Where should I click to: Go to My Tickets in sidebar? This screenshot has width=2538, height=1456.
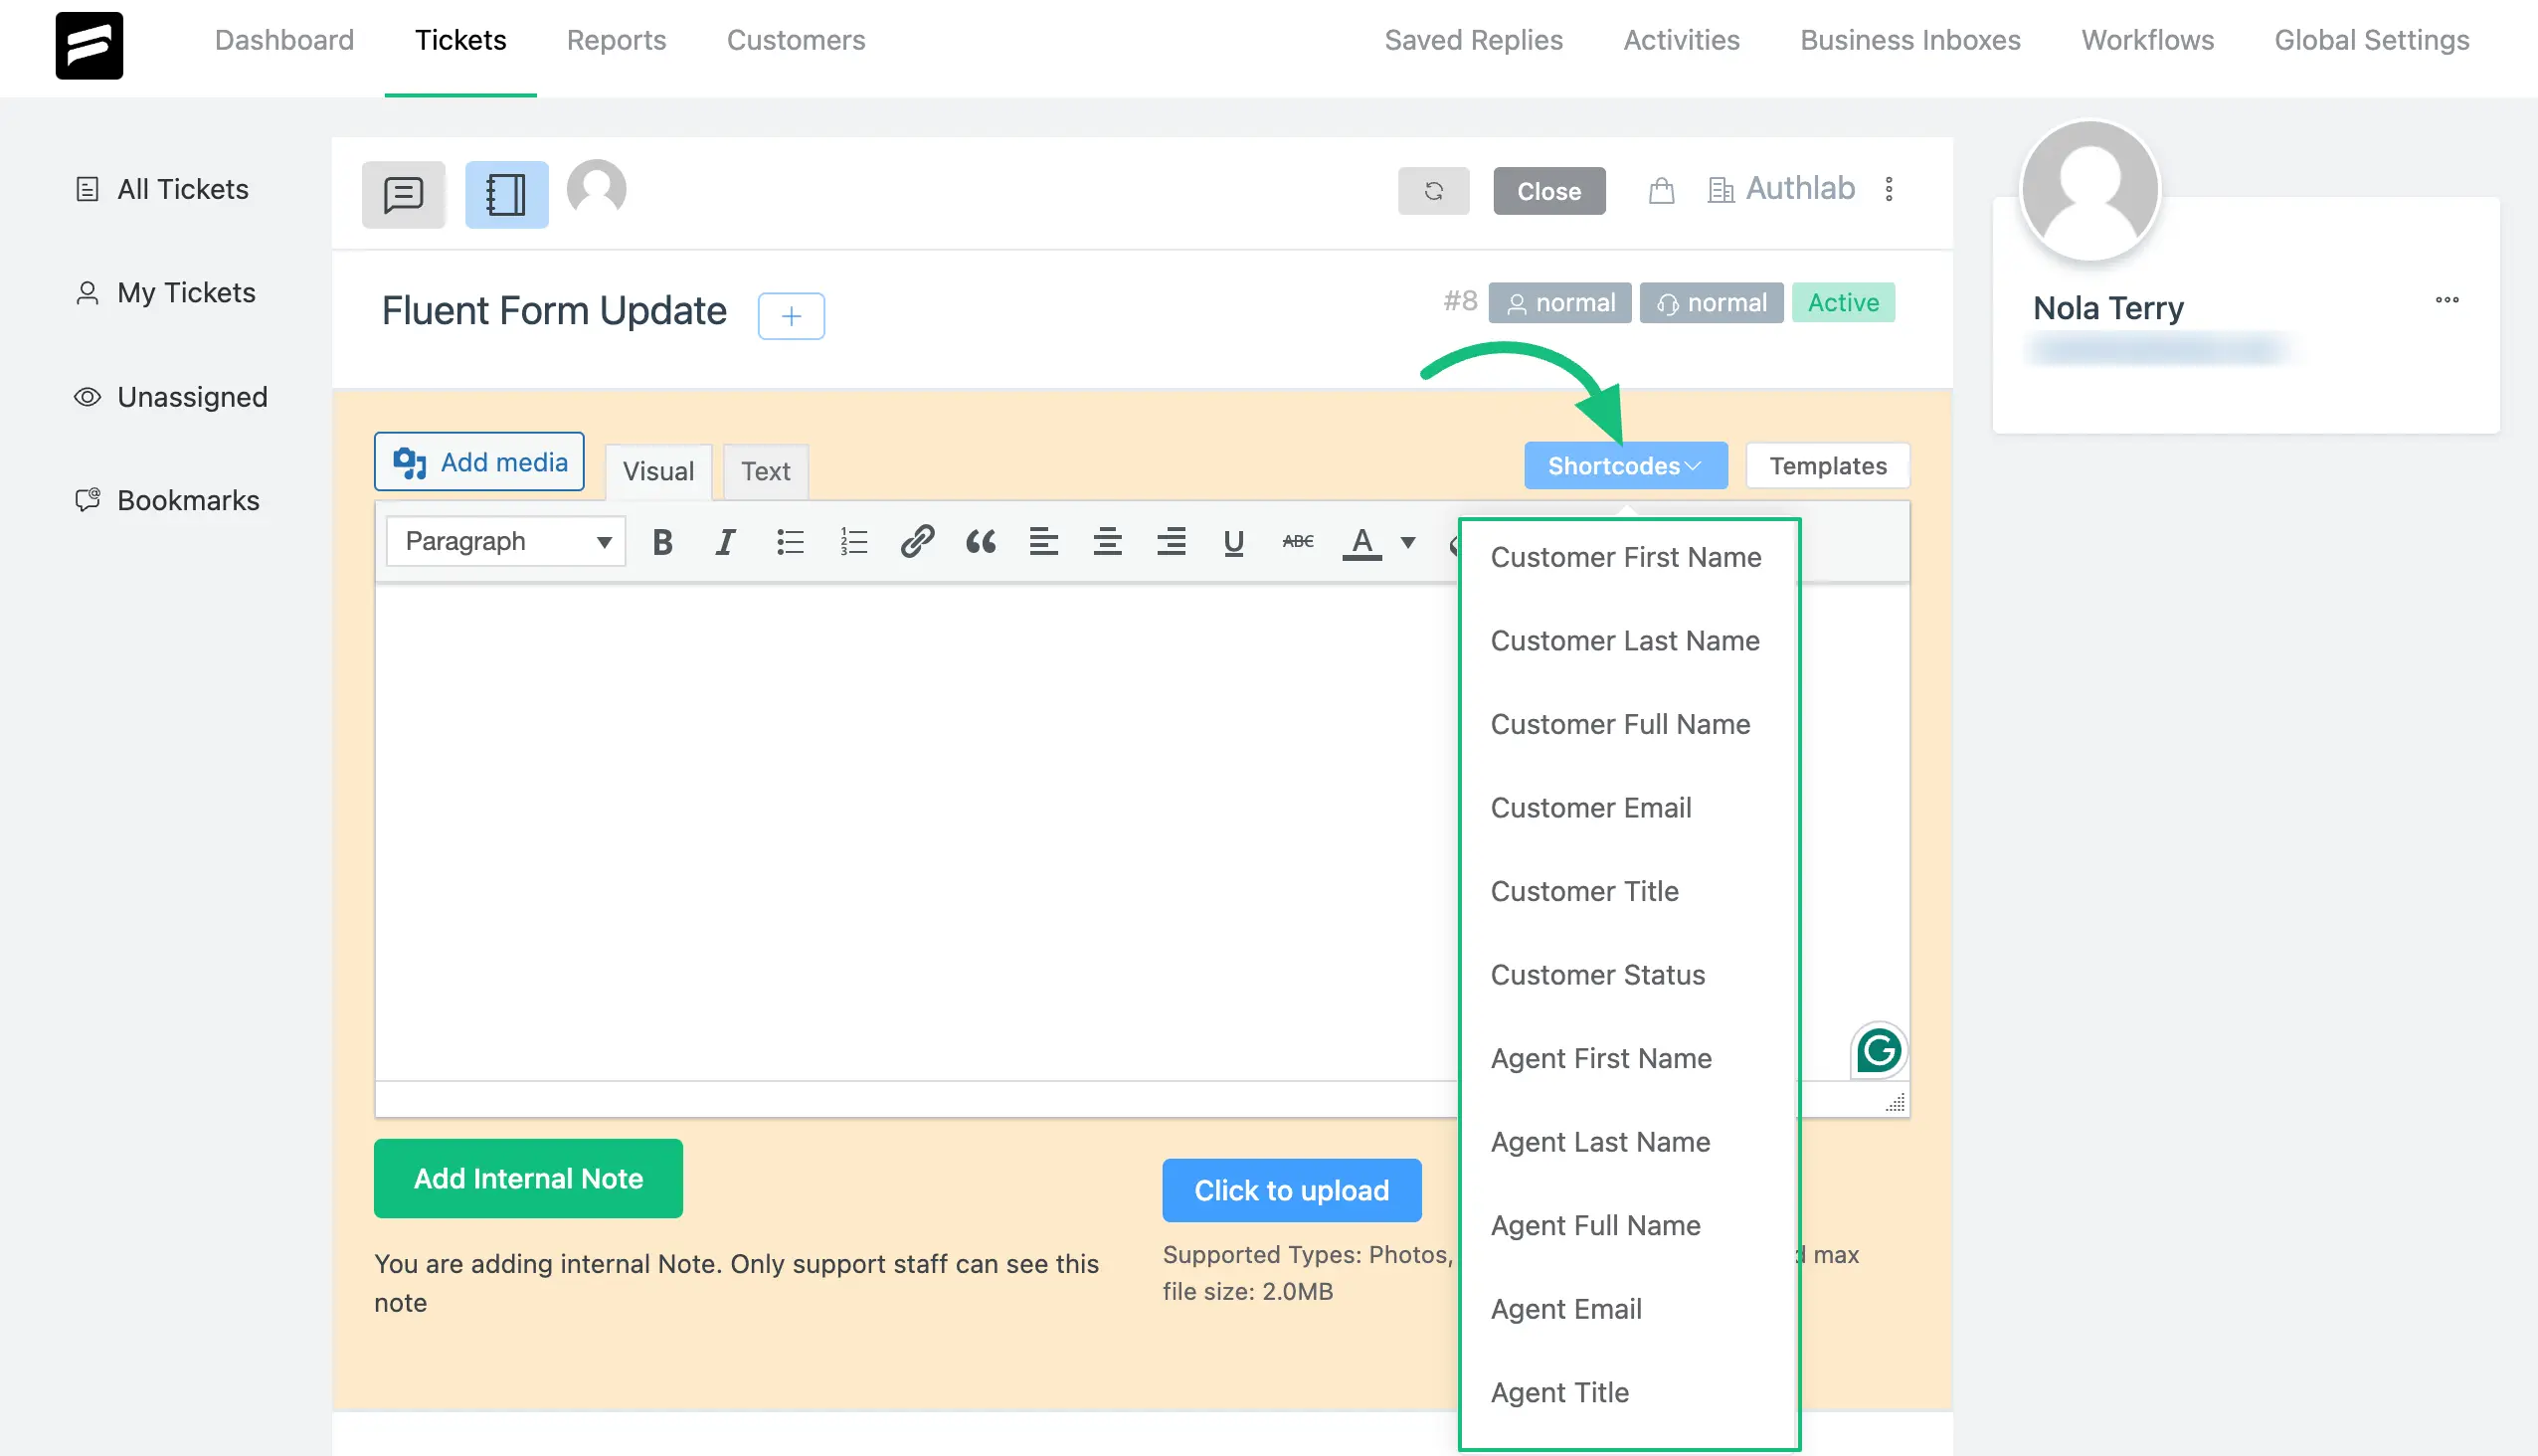[x=165, y=293]
